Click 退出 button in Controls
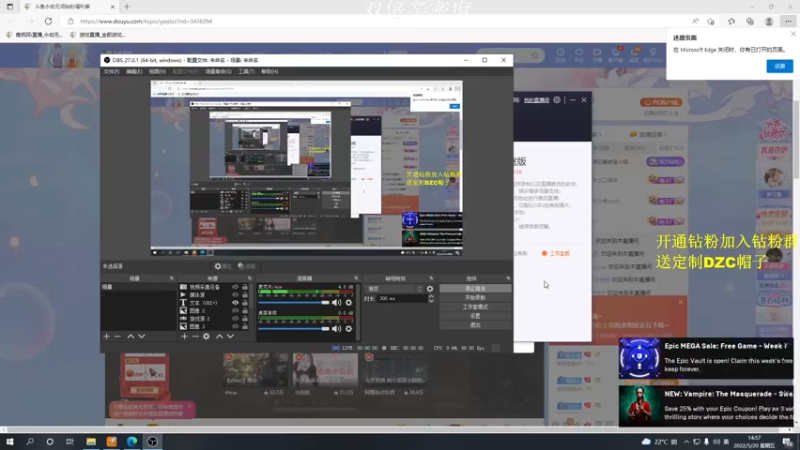The width and height of the screenshot is (800, 450). [x=475, y=326]
